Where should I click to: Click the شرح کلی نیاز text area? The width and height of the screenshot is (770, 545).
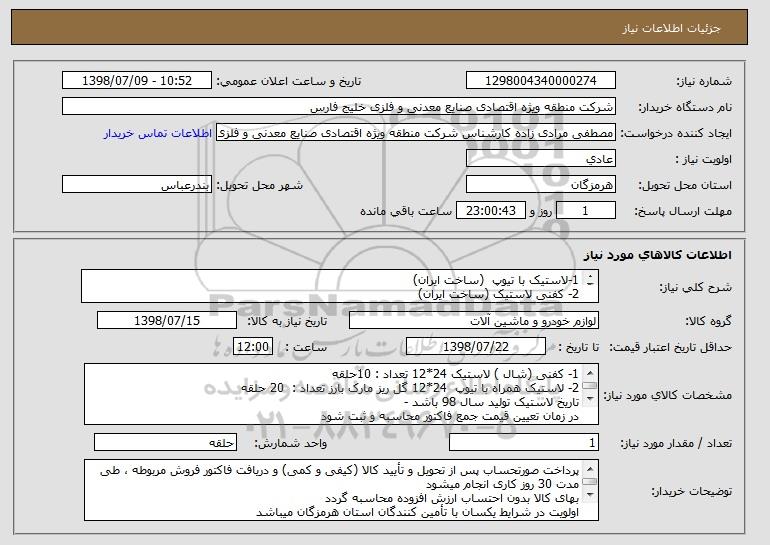(x=340, y=286)
